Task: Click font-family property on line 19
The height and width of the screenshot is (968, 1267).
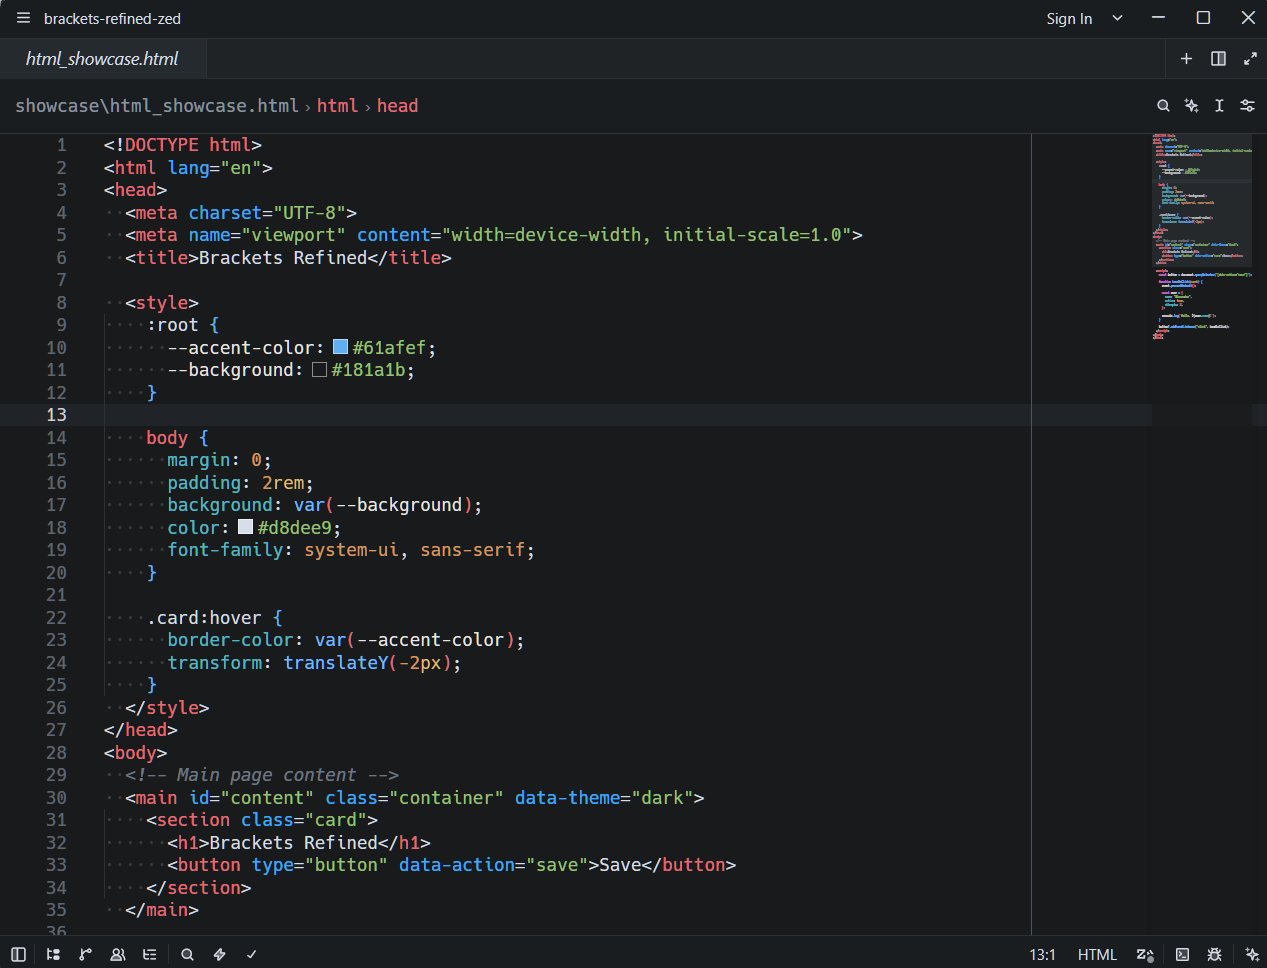Action: point(225,550)
